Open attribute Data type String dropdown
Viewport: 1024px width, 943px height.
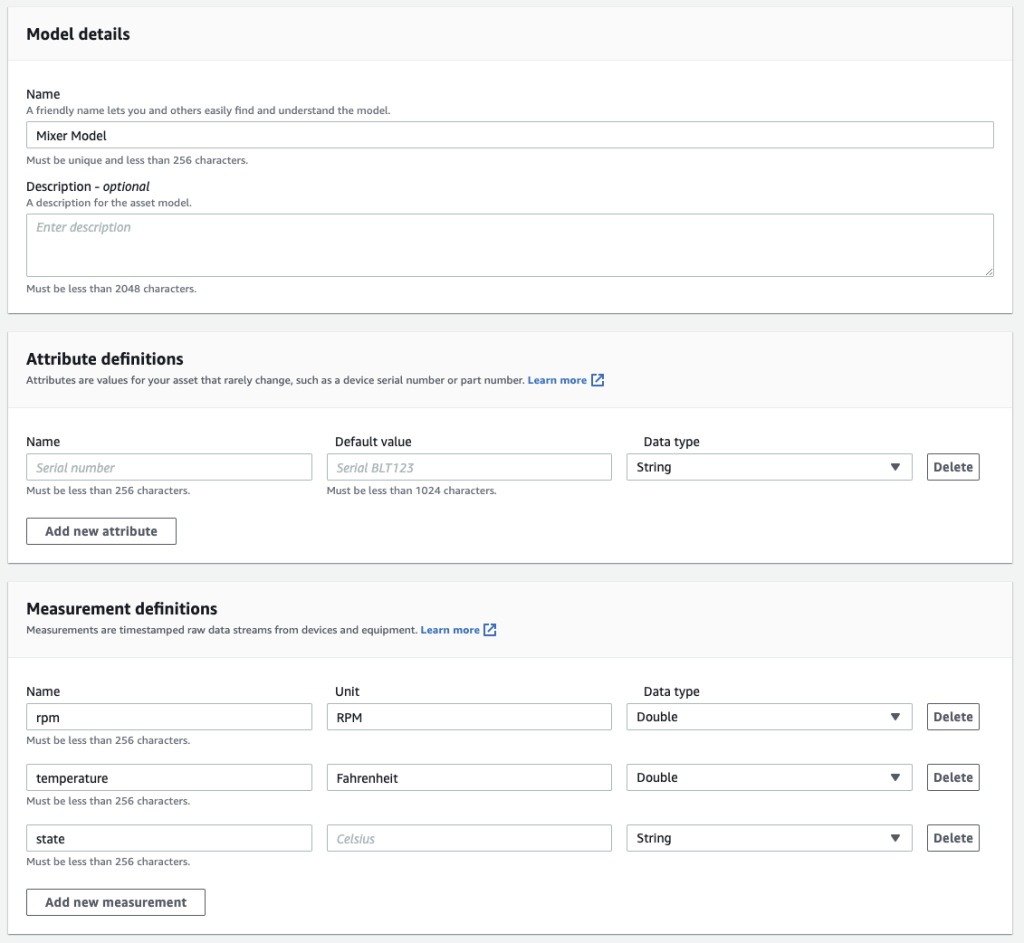[x=768, y=467]
